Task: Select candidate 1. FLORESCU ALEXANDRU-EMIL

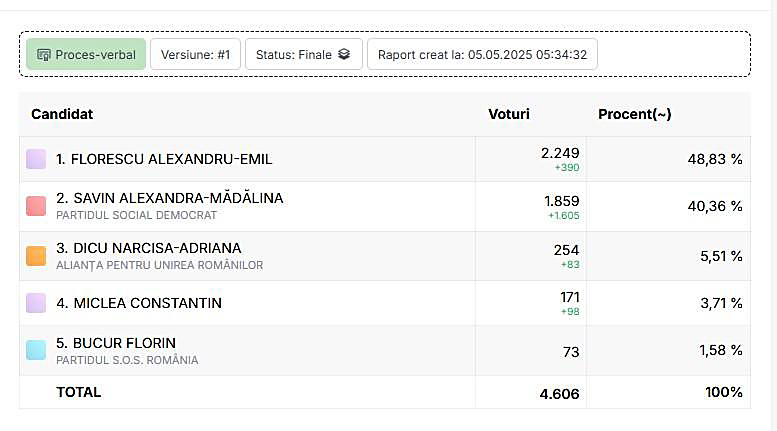Action: 164,159
